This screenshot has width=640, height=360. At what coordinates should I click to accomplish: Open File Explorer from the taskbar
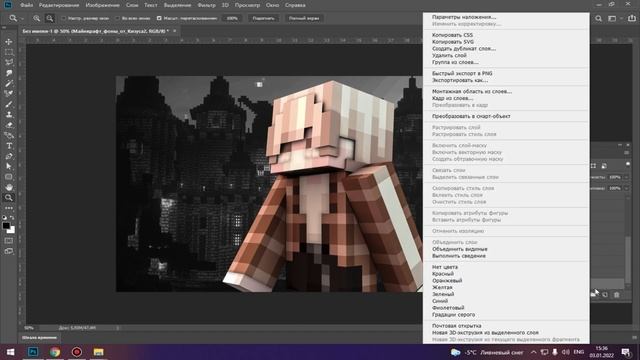98,352
